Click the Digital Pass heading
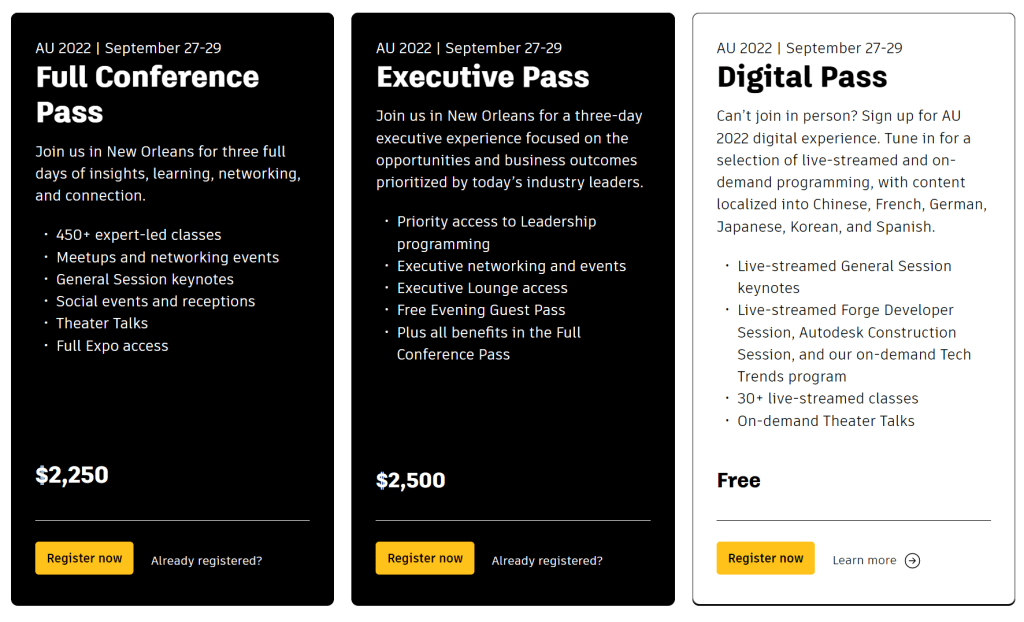This screenshot has width=1024, height=622. pos(802,77)
